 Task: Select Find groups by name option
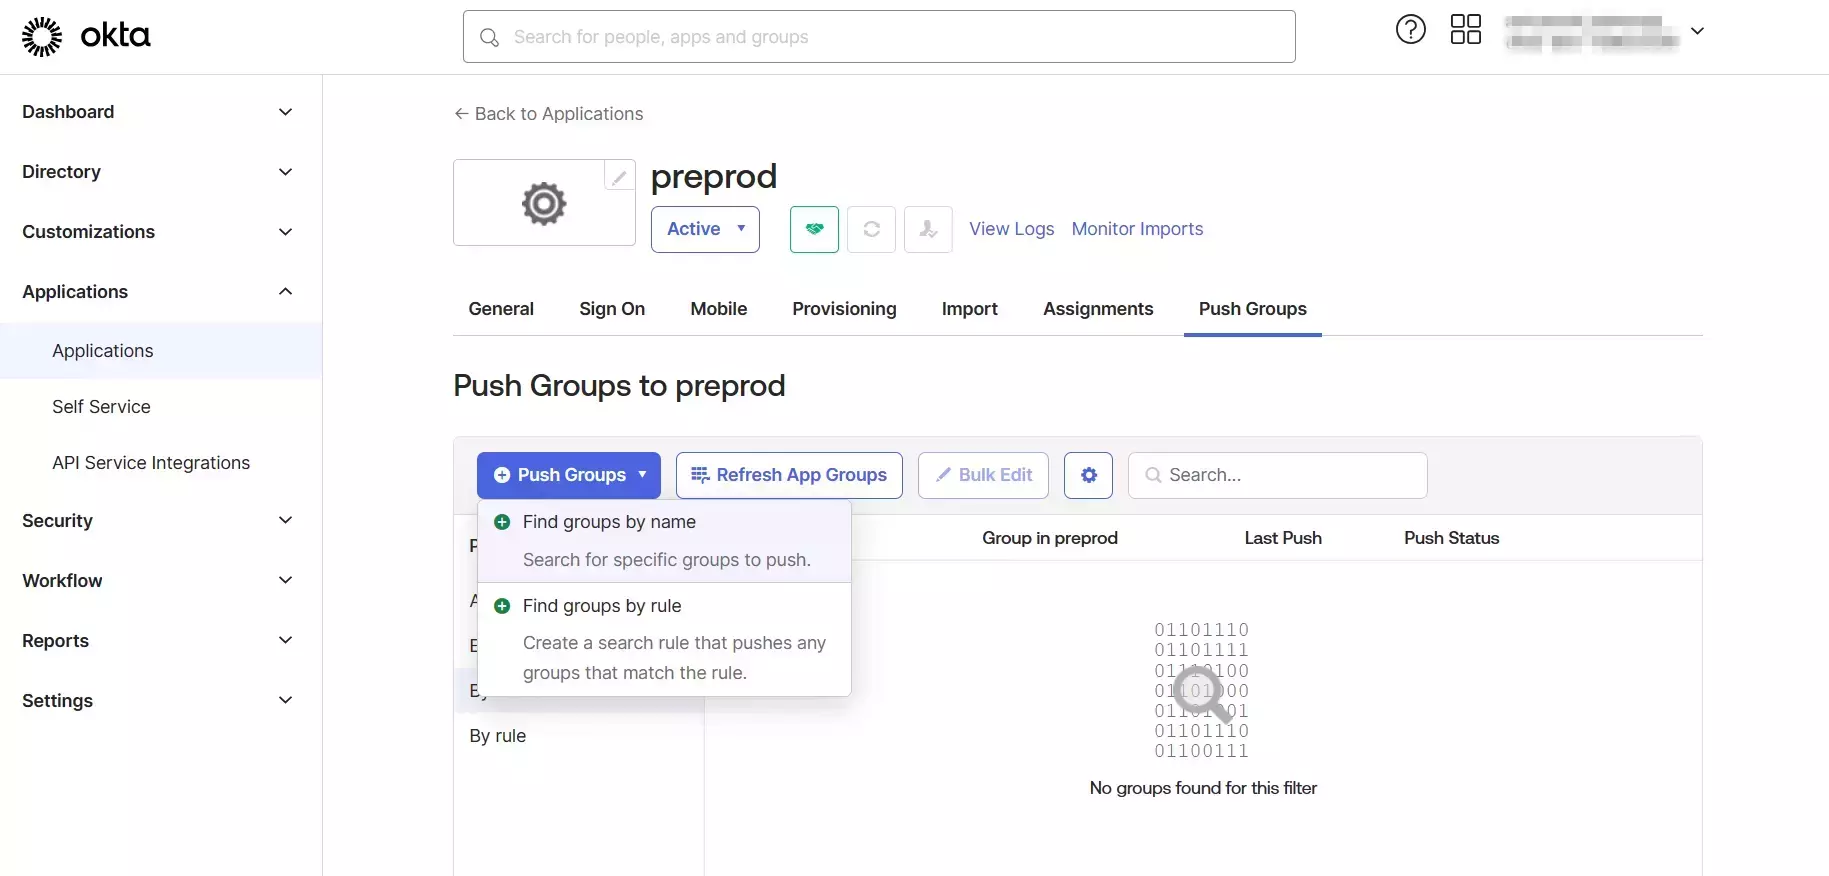point(609,522)
